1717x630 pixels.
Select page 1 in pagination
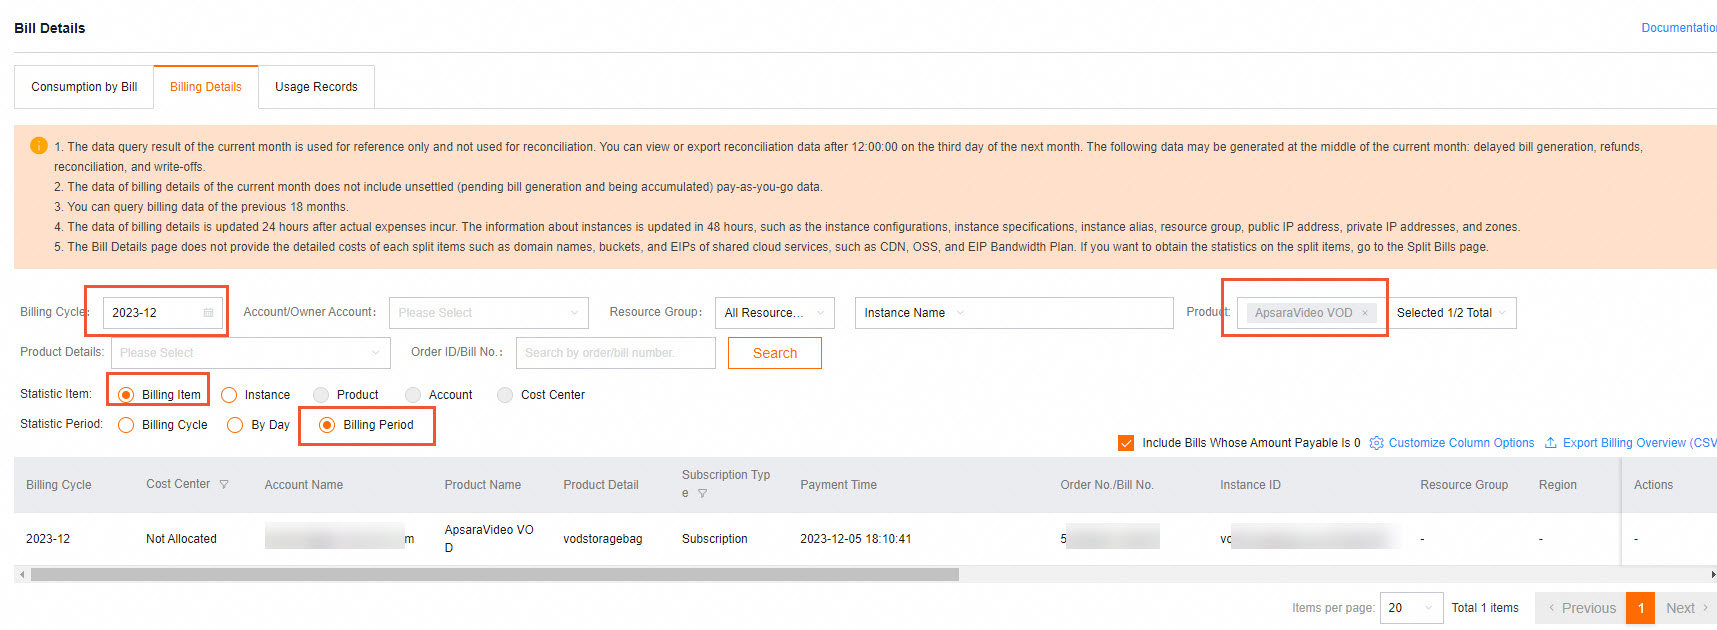1641,608
